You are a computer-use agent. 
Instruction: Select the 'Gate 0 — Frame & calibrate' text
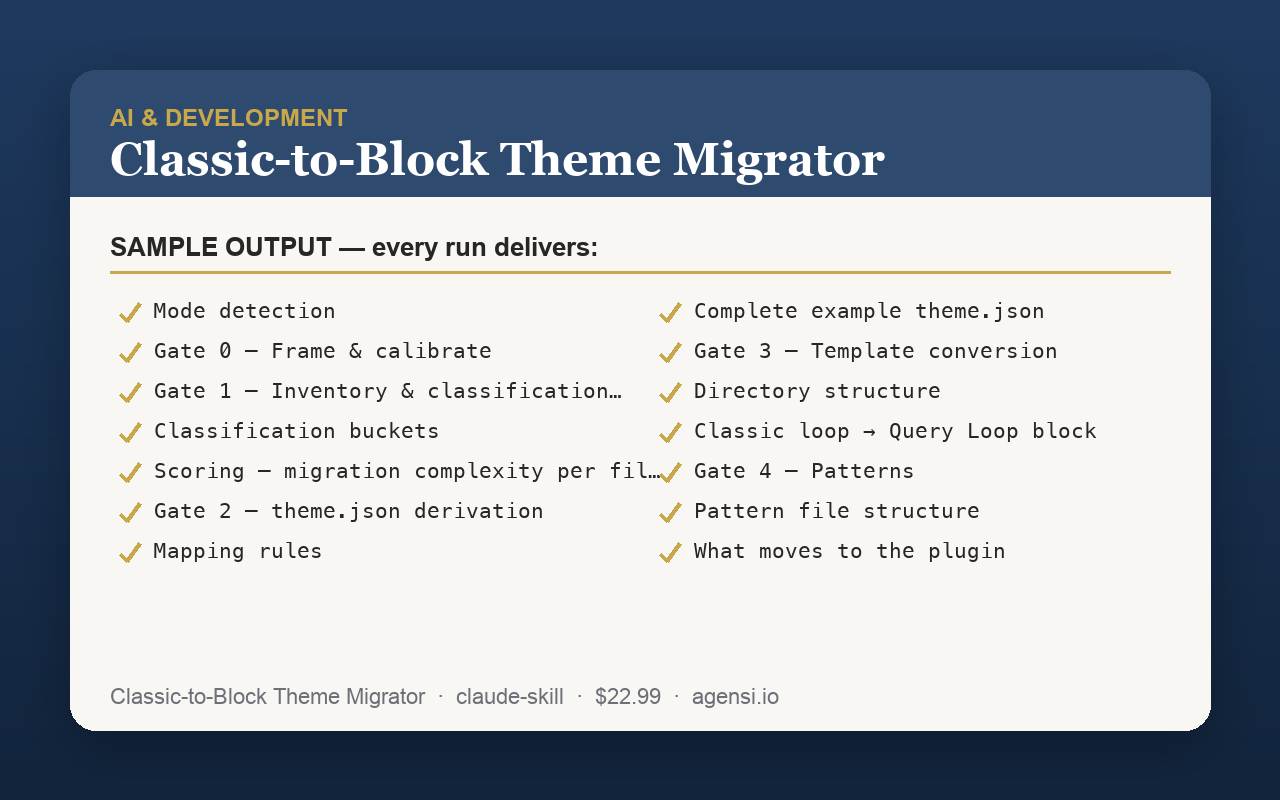point(323,351)
